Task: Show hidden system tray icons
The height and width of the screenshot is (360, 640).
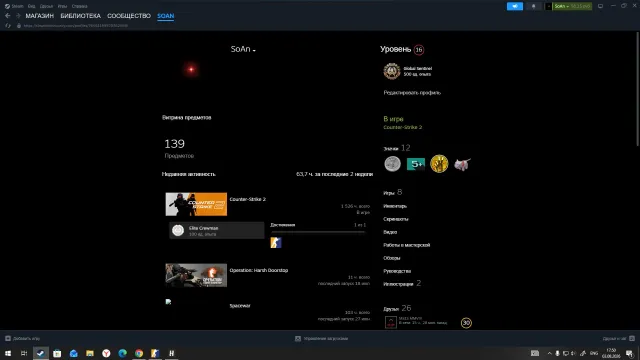Action: 549,353
